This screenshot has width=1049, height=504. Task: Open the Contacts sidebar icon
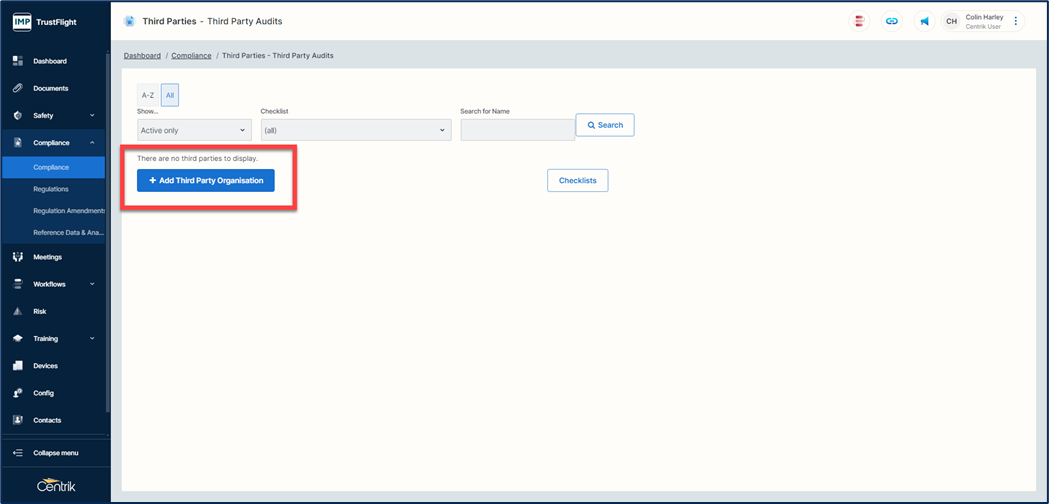(x=18, y=420)
